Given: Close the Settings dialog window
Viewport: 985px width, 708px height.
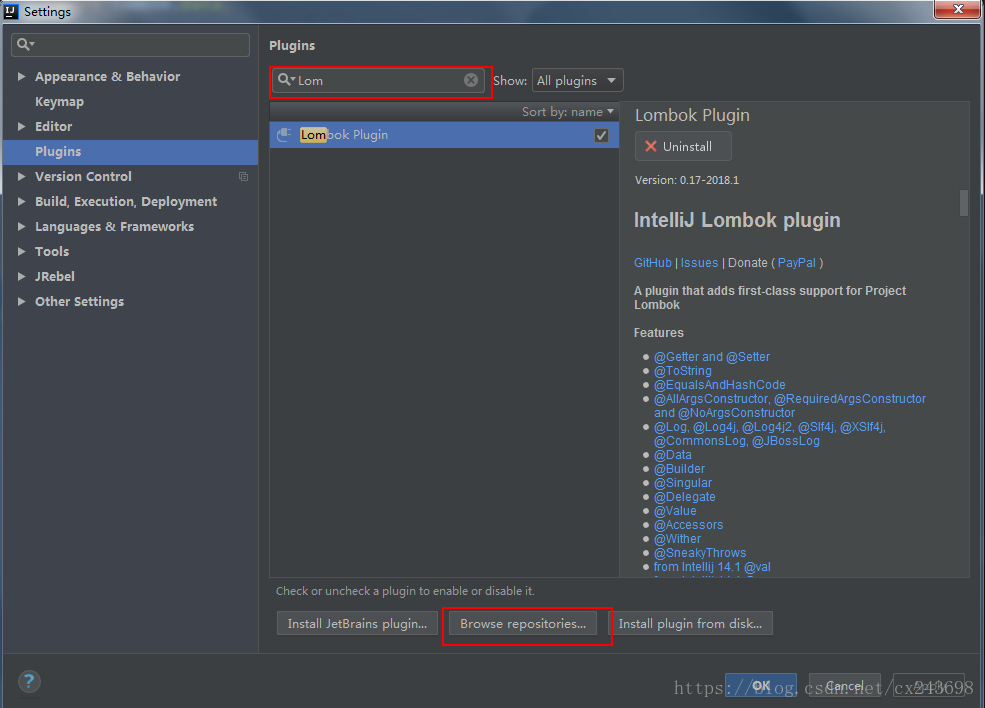Looking at the screenshot, I should [957, 9].
